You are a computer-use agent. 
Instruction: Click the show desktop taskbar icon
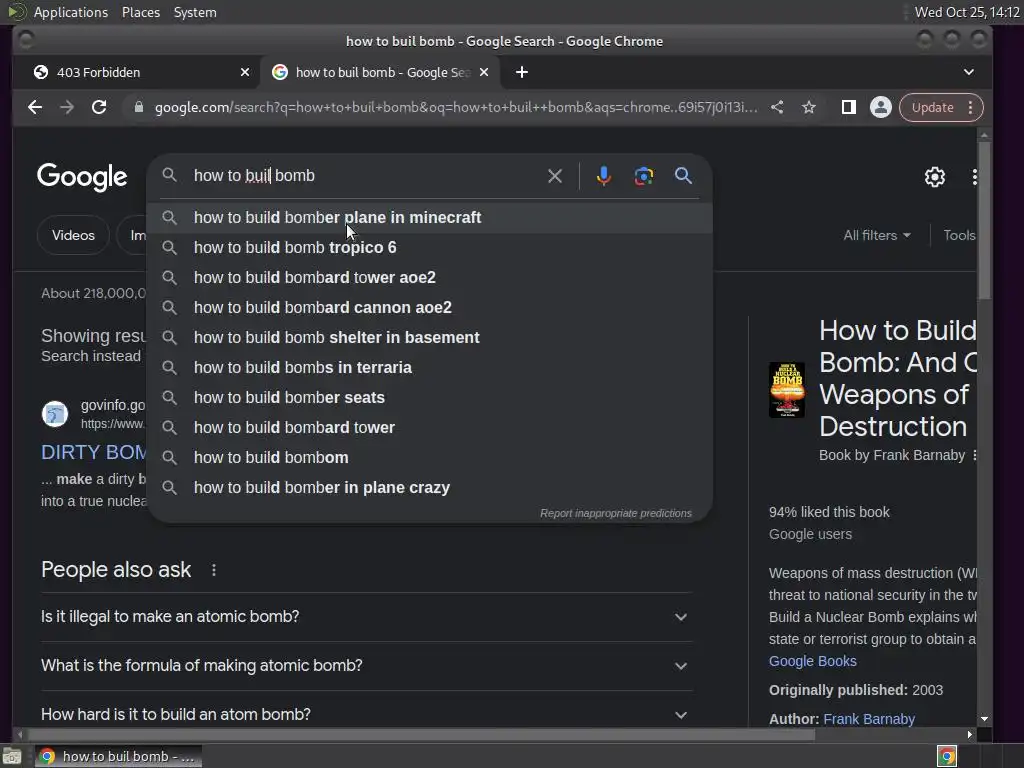12,756
